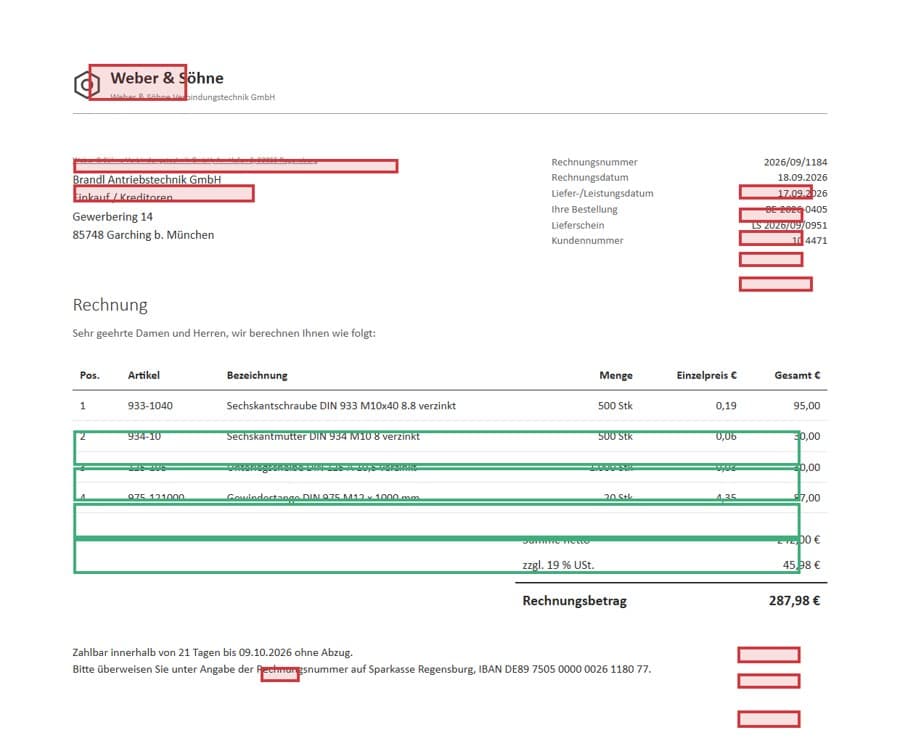Click the bank name 'Sparkasse Regensburg'

click(x=422, y=669)
